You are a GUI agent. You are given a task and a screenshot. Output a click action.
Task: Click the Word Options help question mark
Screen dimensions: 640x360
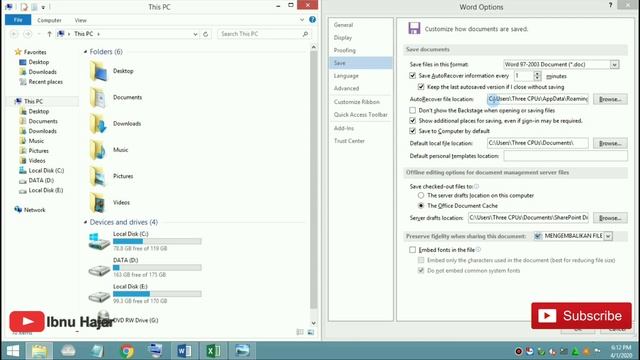coord(611,5)
